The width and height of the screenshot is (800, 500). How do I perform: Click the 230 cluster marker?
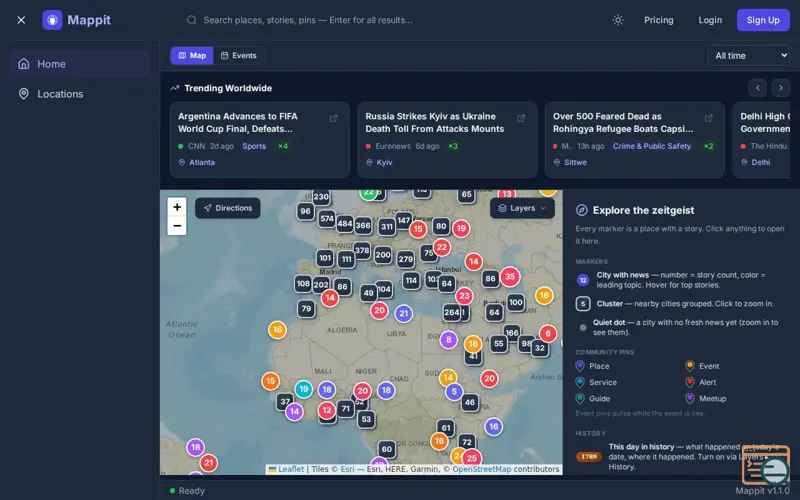(x=321, y=196)
